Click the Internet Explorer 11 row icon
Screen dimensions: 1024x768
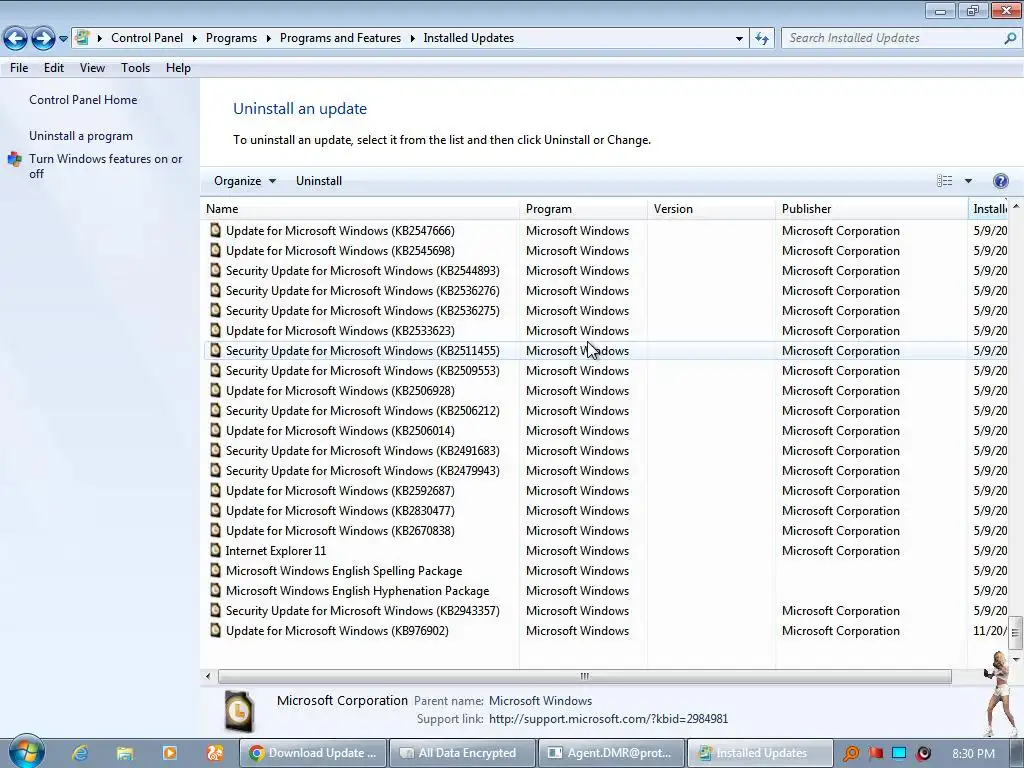click(216, 551)
